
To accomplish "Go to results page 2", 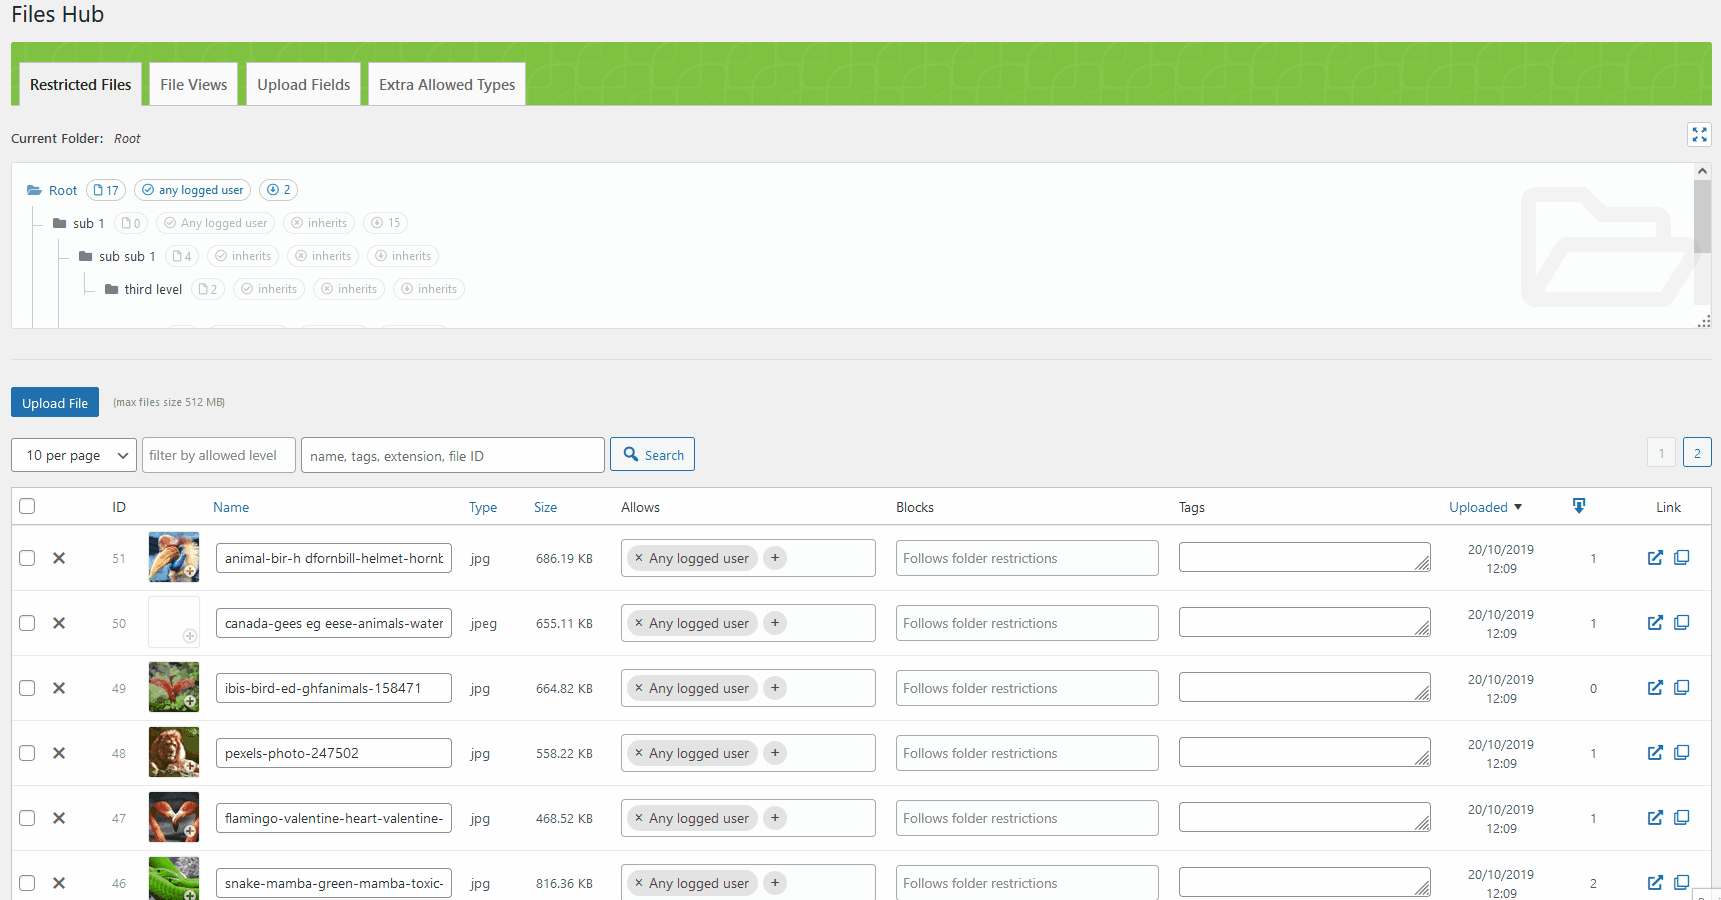I will [1697, 452].
